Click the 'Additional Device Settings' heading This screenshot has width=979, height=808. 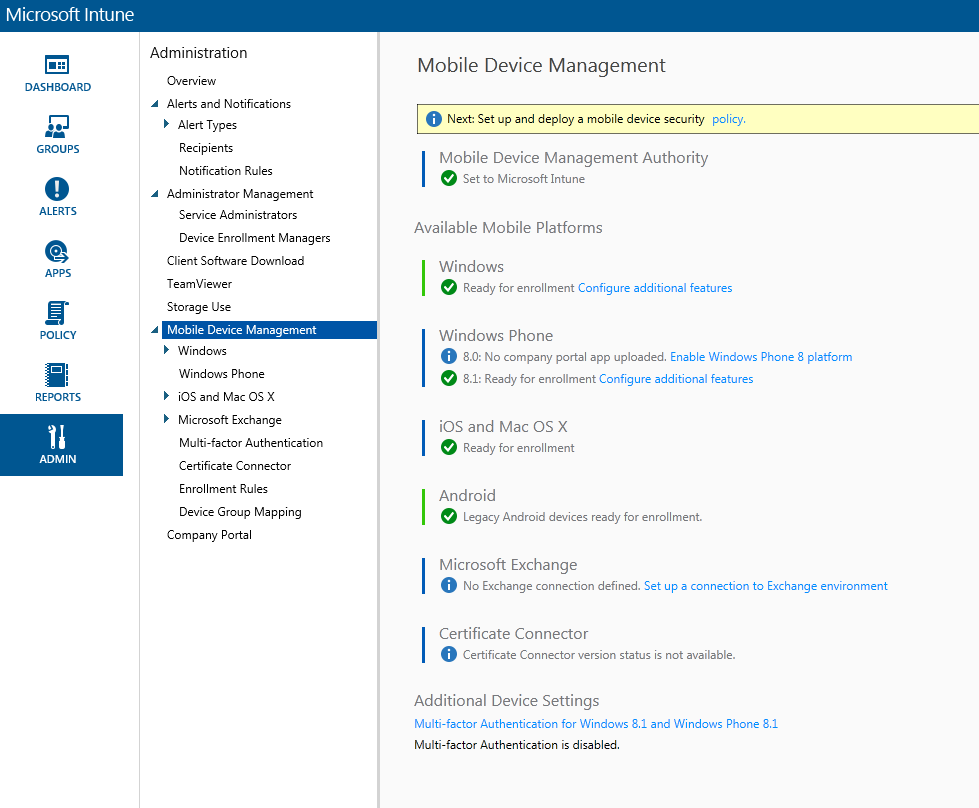(x=506, y=701)
